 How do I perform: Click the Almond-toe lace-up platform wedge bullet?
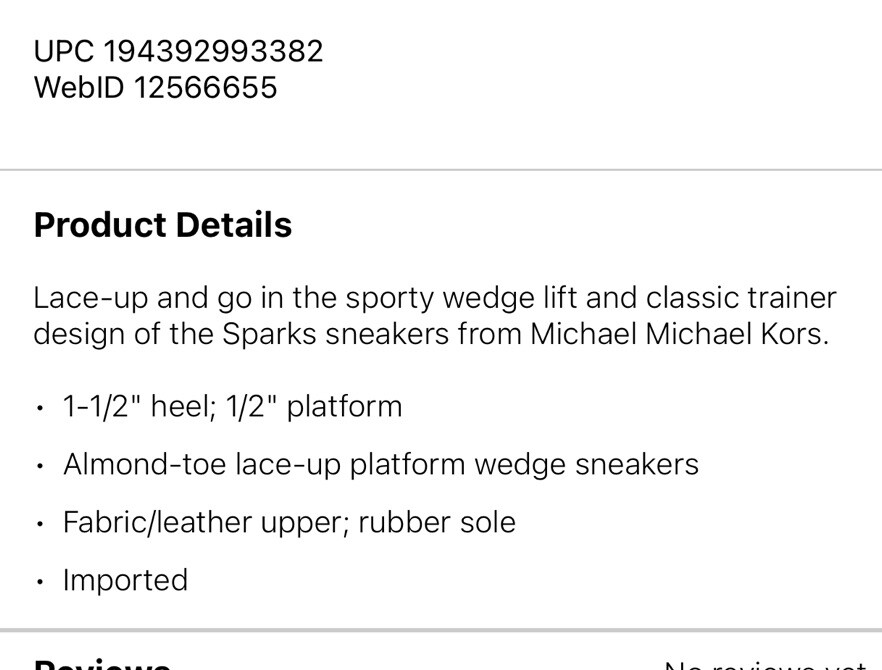[x=380, y=465]
